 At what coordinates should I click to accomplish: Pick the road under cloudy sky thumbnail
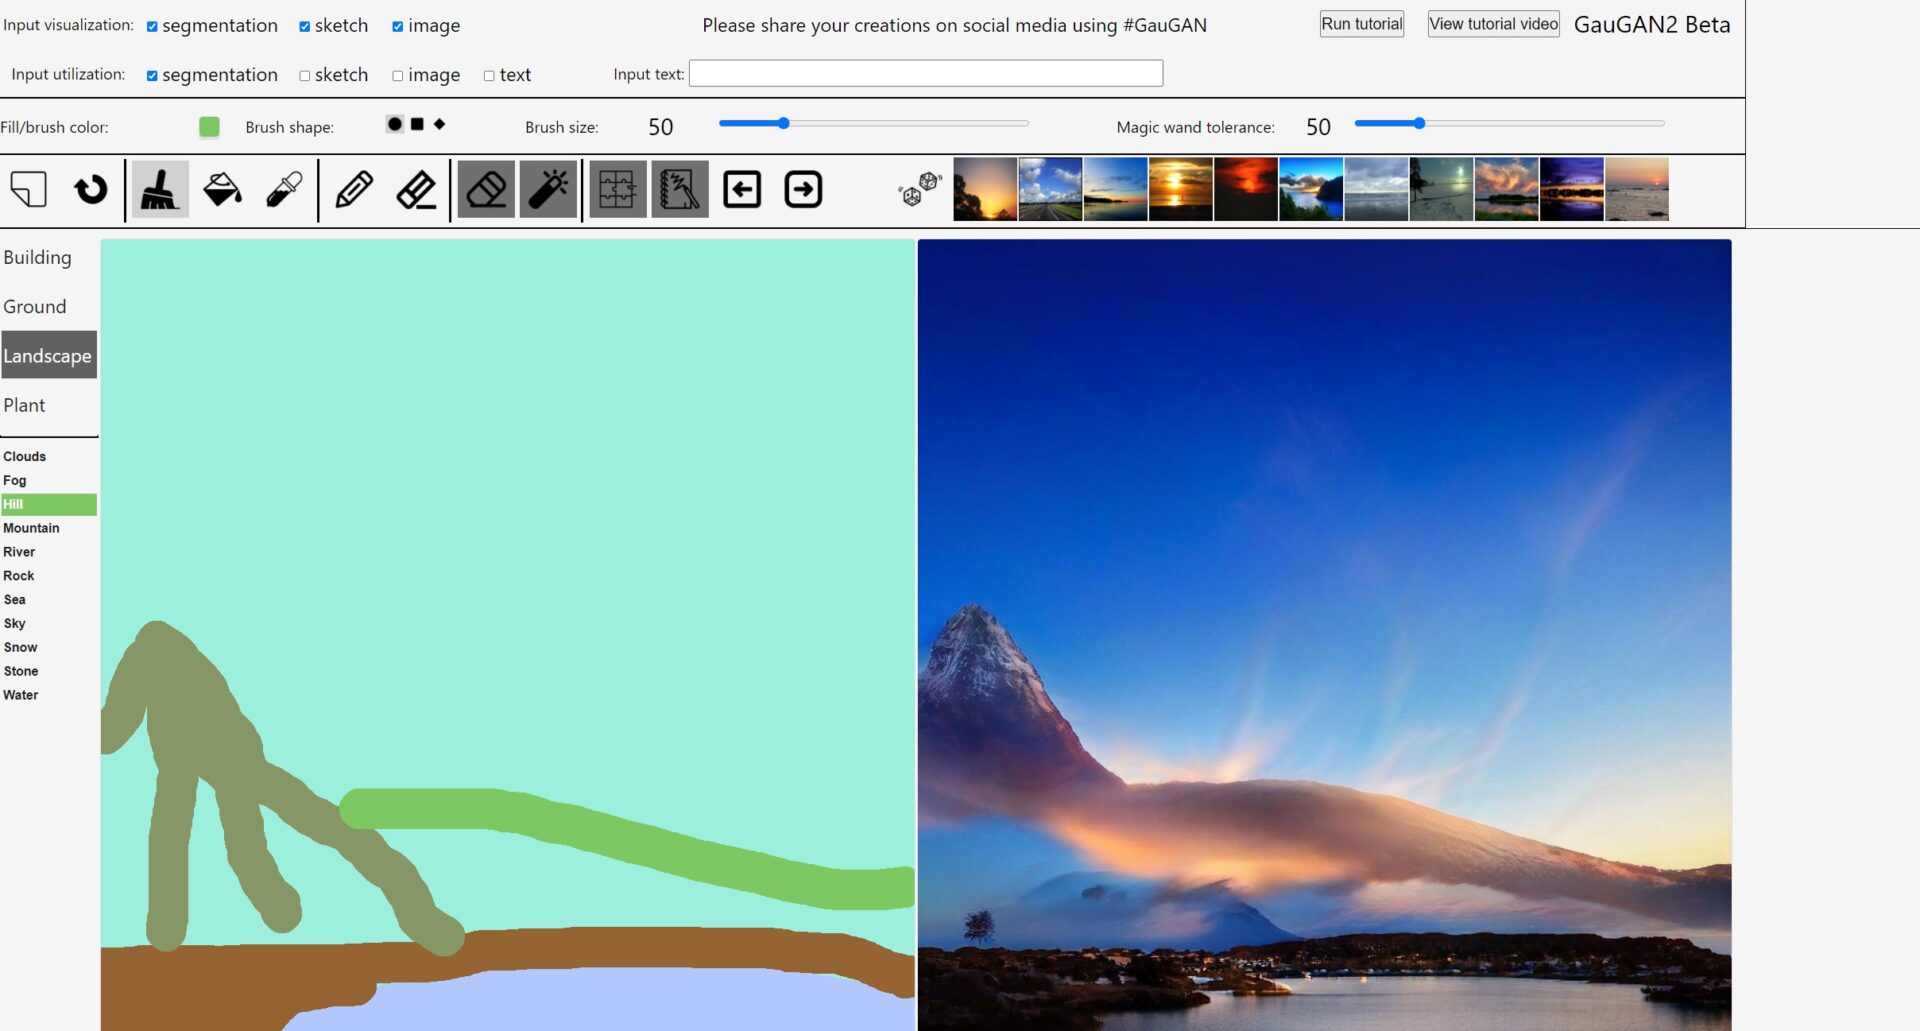tap(1050, 189)
